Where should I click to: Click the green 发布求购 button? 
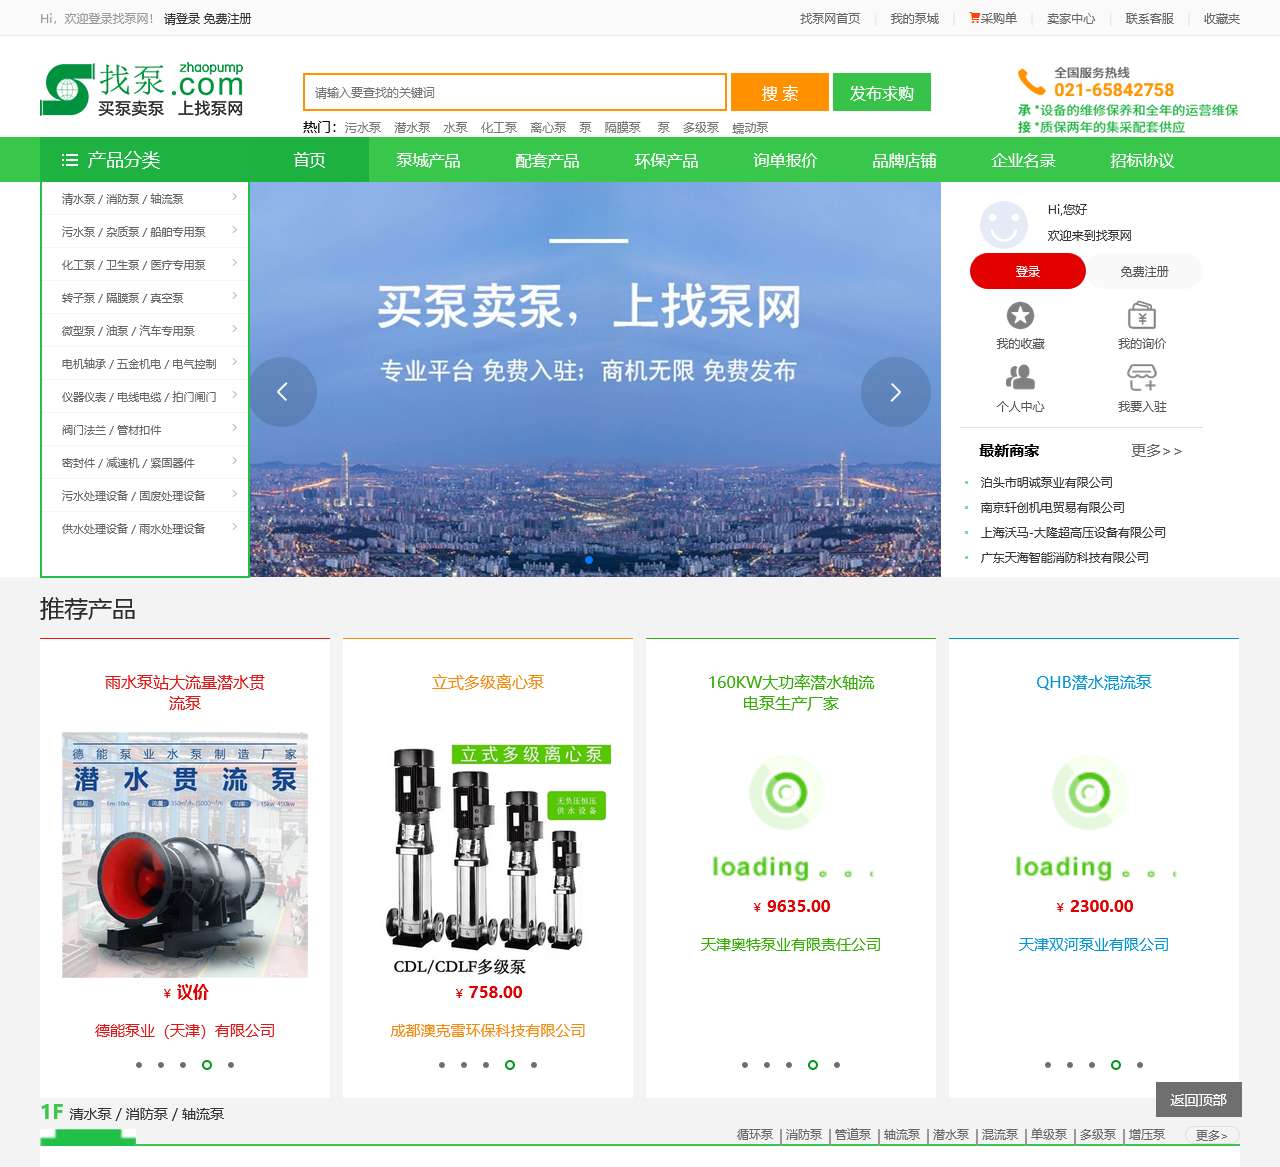click(x=882, y=92)
